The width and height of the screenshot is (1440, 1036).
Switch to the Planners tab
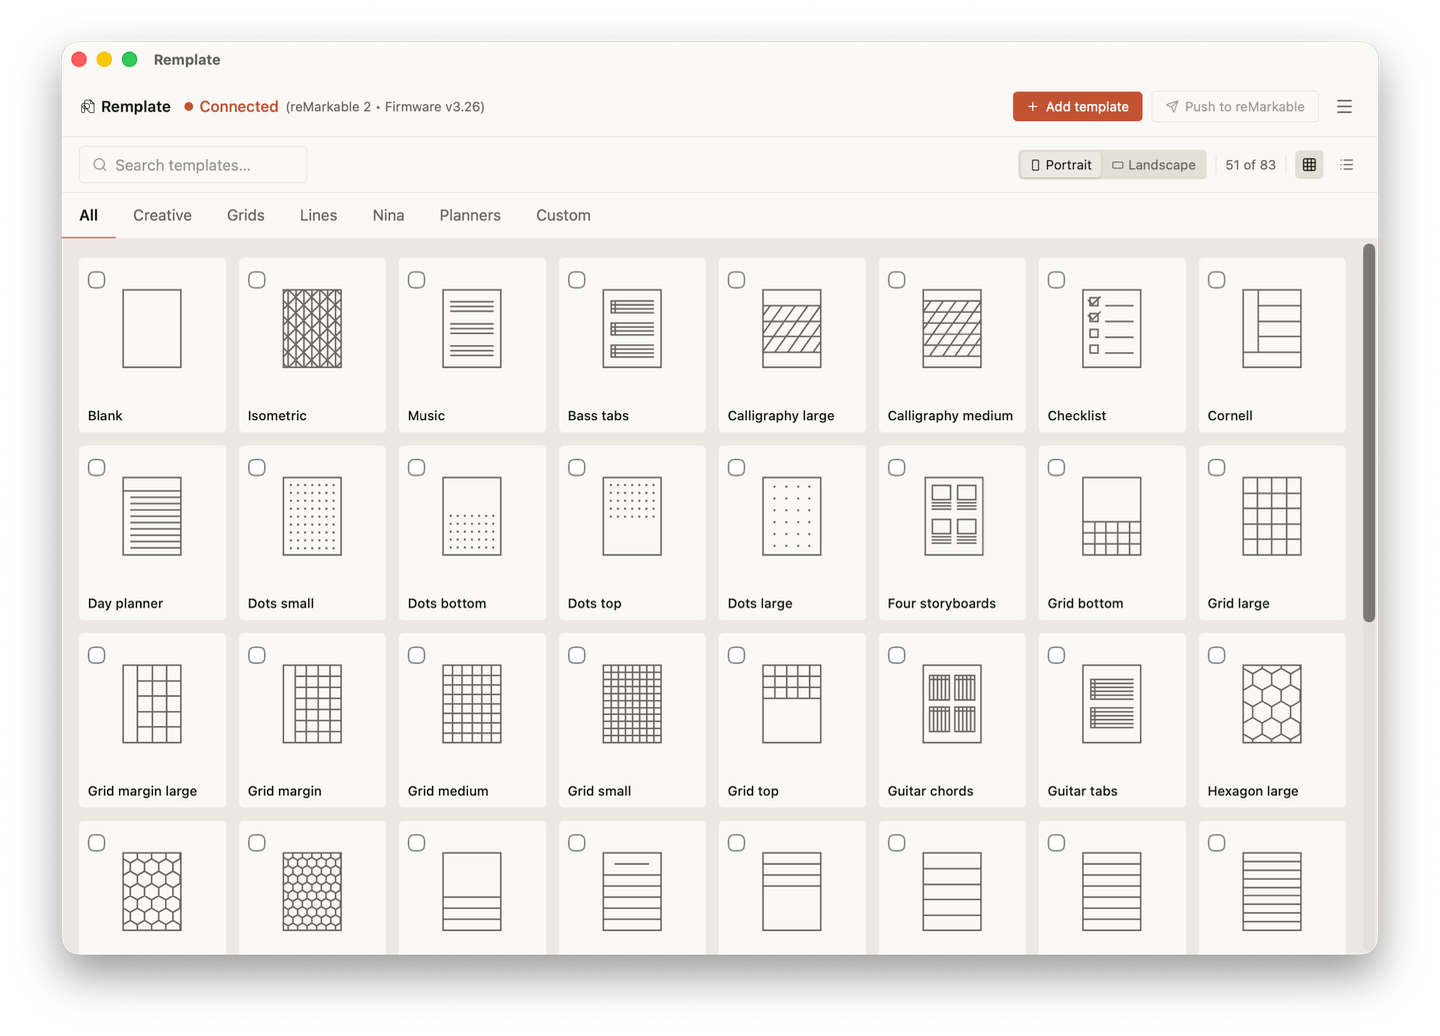(470, 215)
